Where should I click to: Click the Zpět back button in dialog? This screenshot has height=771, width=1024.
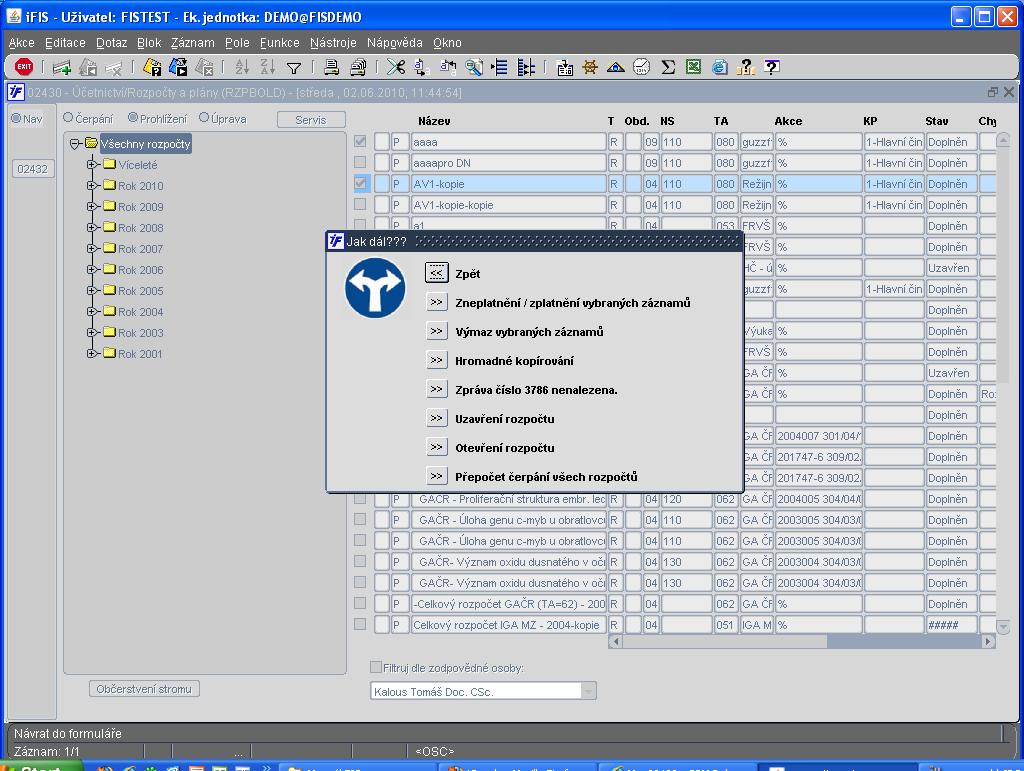click(x=436, y=273)
